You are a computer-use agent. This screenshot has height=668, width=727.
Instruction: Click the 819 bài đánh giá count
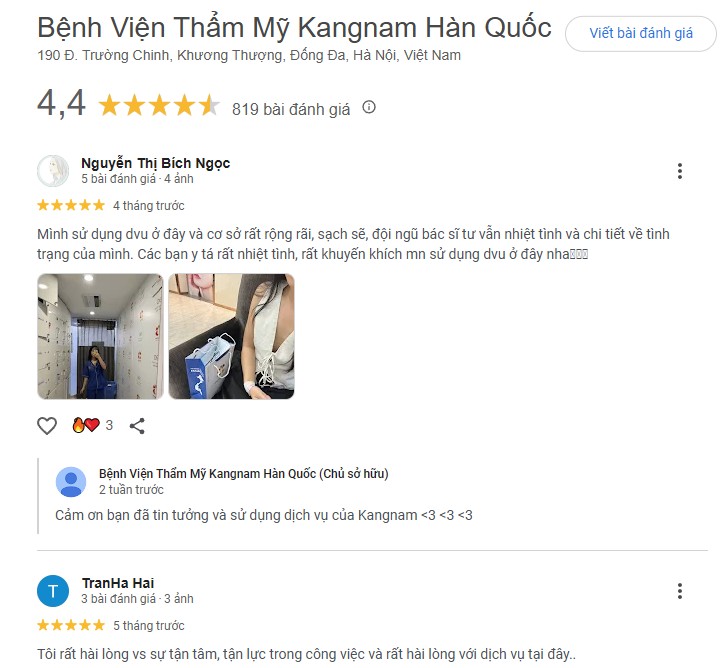(x=291, y=109)
